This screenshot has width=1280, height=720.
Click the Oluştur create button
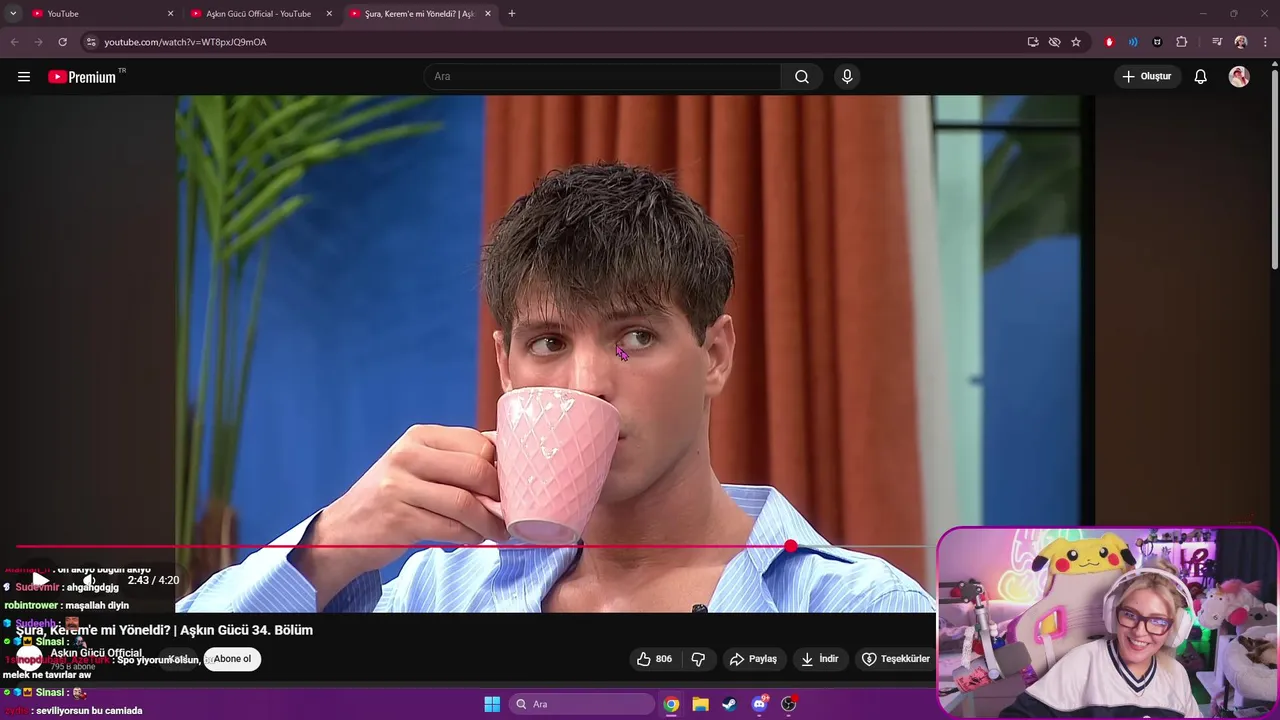(1147, 77)
